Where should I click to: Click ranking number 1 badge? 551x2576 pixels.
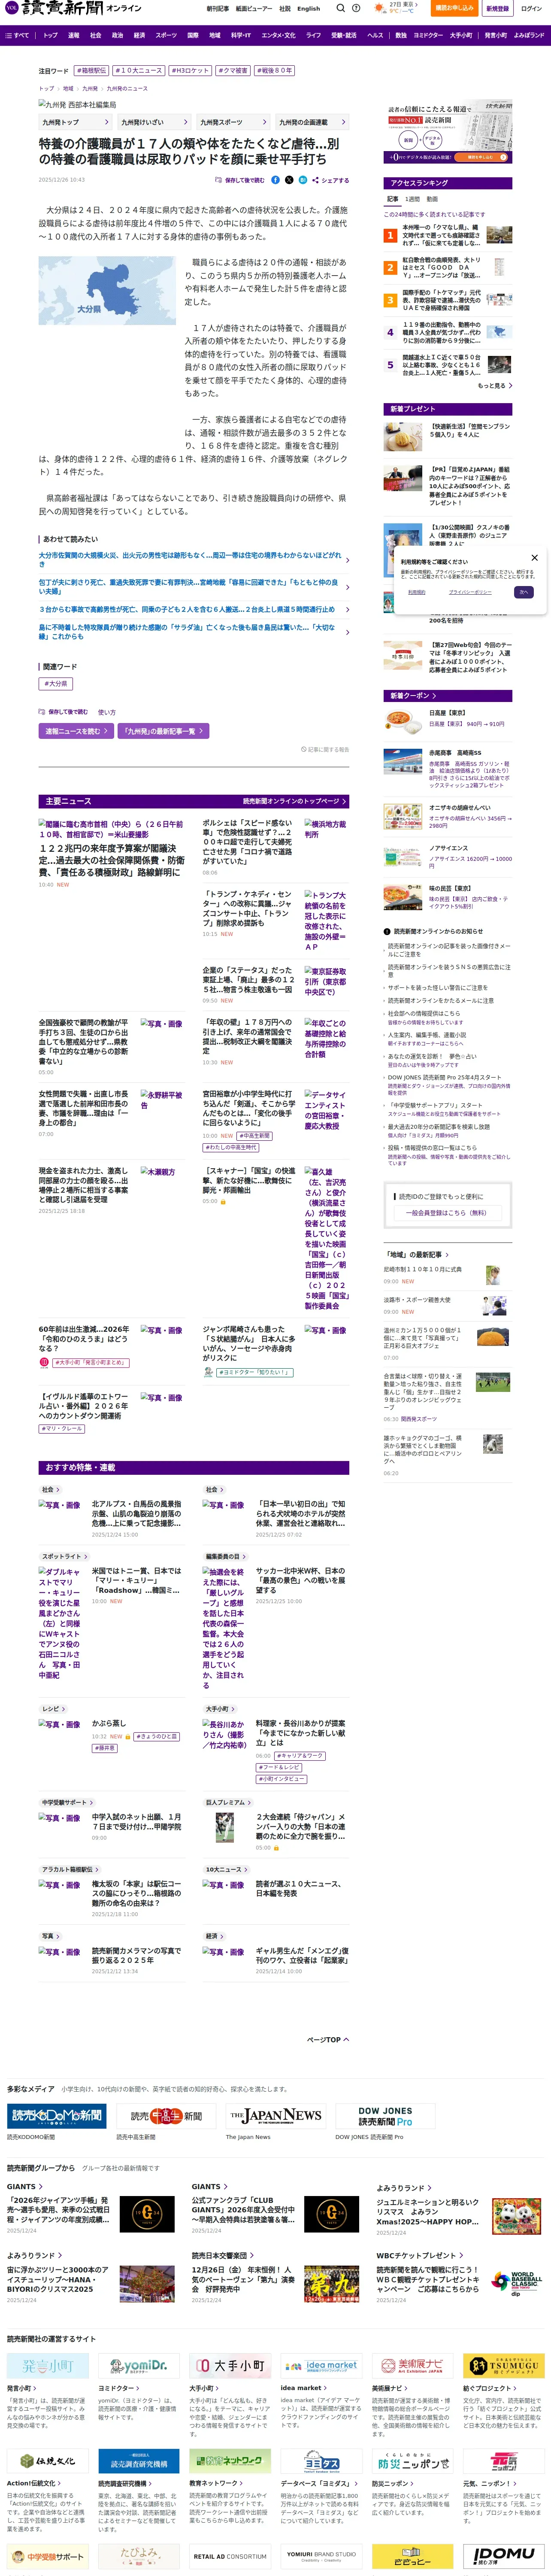(x=390, y=236)
